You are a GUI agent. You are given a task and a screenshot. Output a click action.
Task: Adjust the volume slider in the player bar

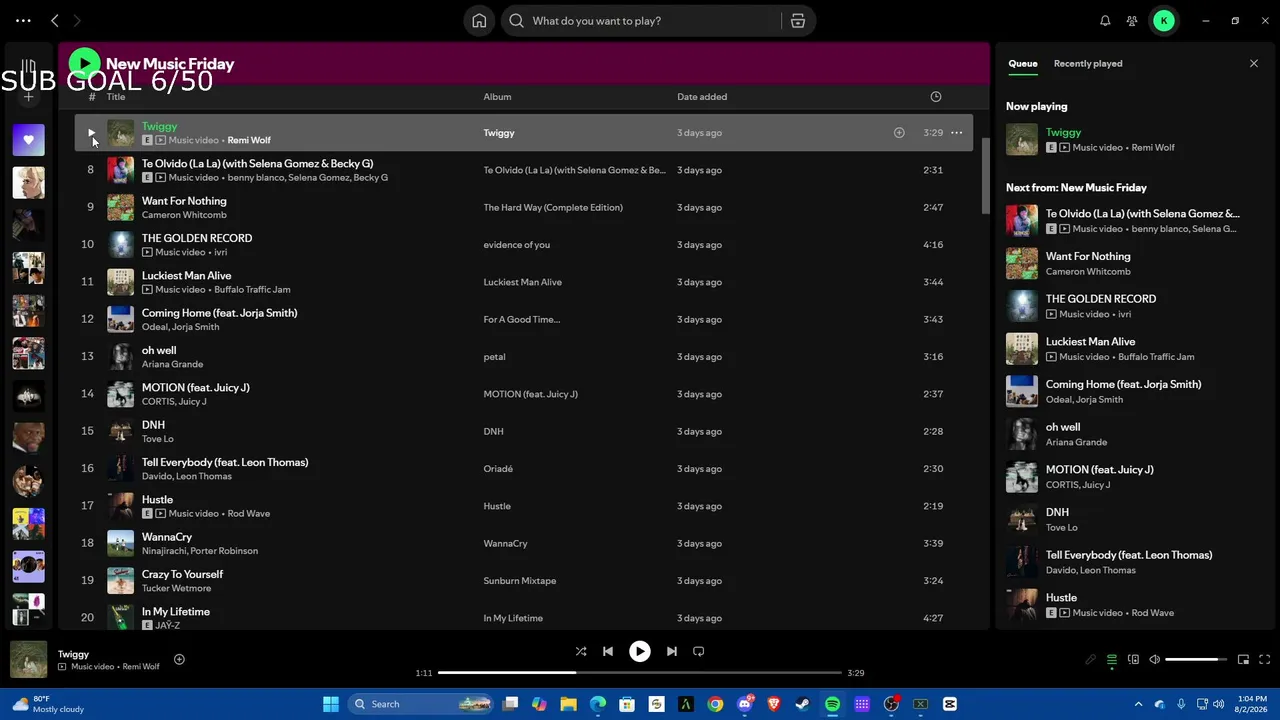click(x=1197, y=660)
